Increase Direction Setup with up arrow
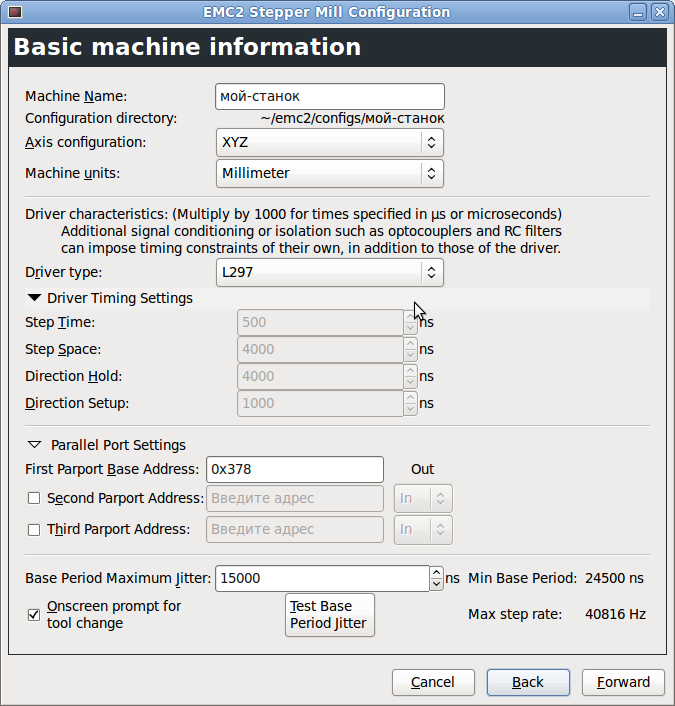The height and width of the screenshot is (706, 675). click(410, 397)
